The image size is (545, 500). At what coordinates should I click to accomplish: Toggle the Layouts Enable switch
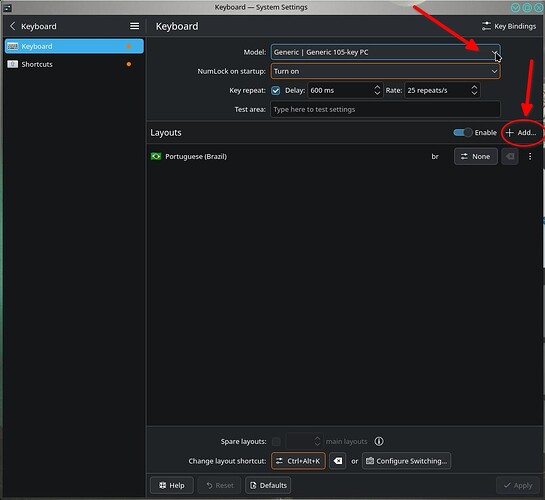tap(462, 132)
